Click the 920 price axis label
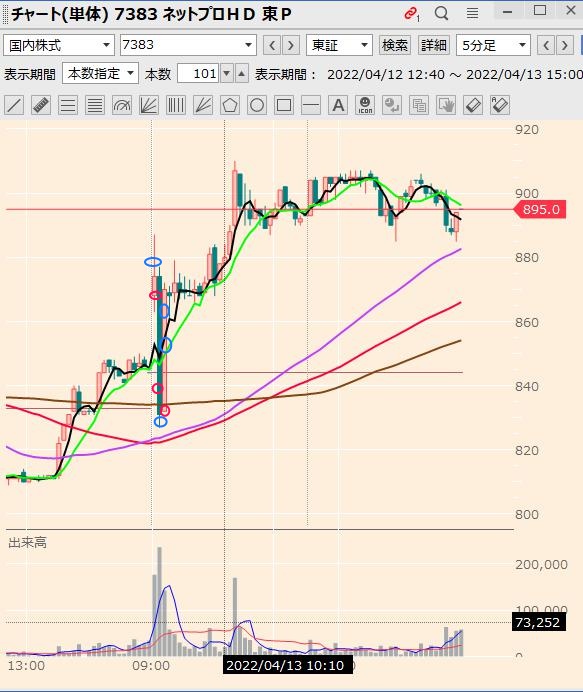 (x=527, y=130)
